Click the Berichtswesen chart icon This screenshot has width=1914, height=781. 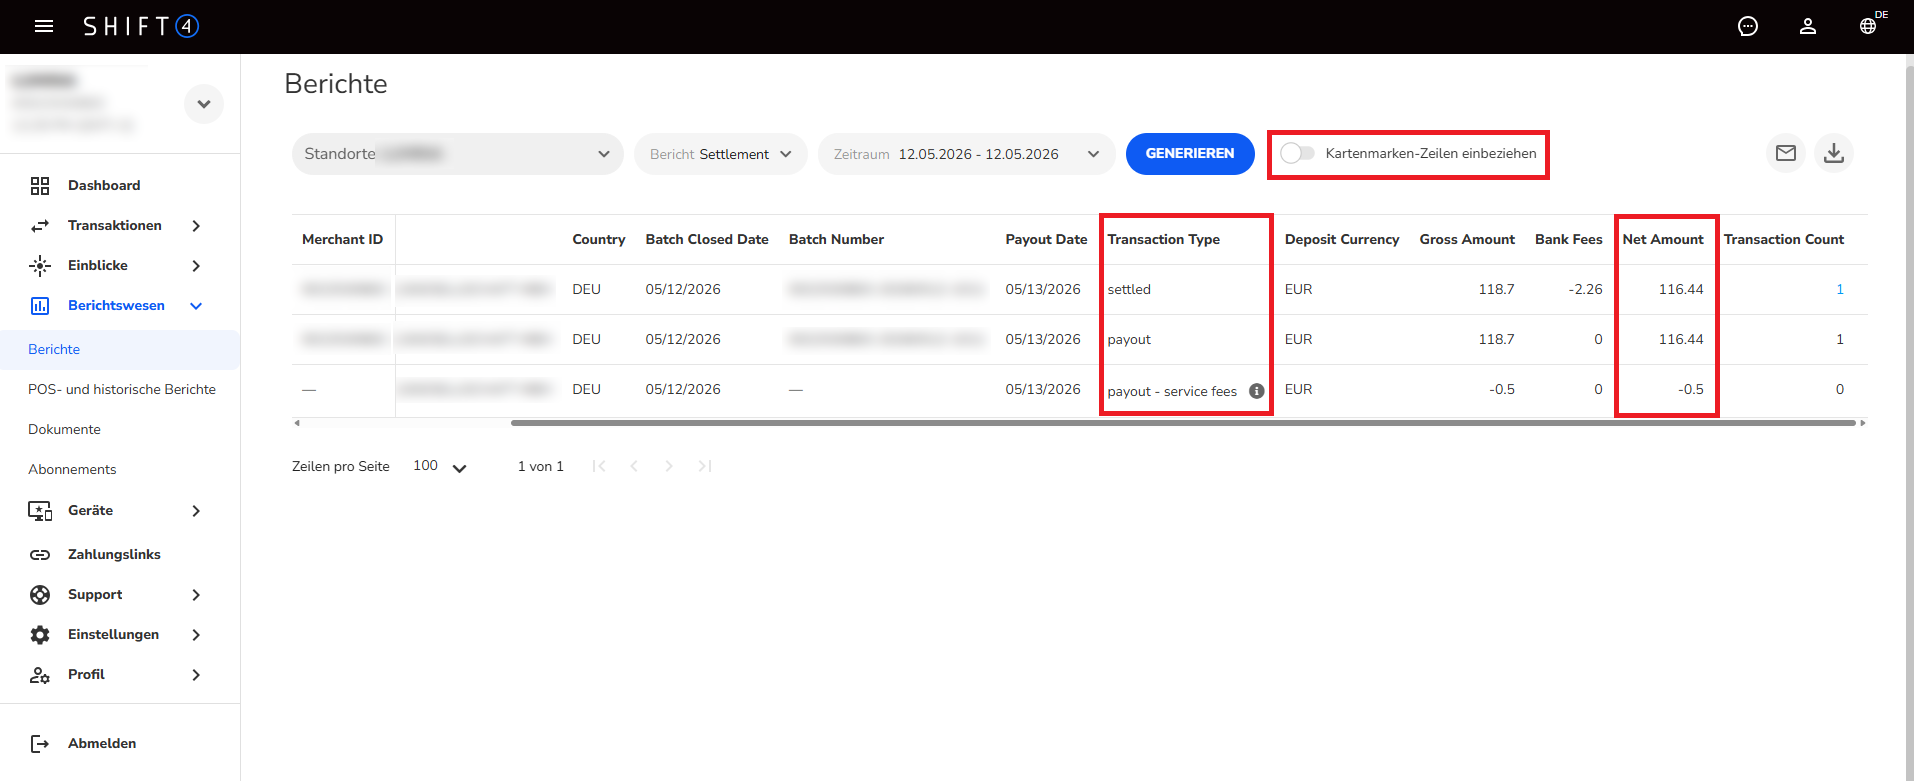point(40,306)
